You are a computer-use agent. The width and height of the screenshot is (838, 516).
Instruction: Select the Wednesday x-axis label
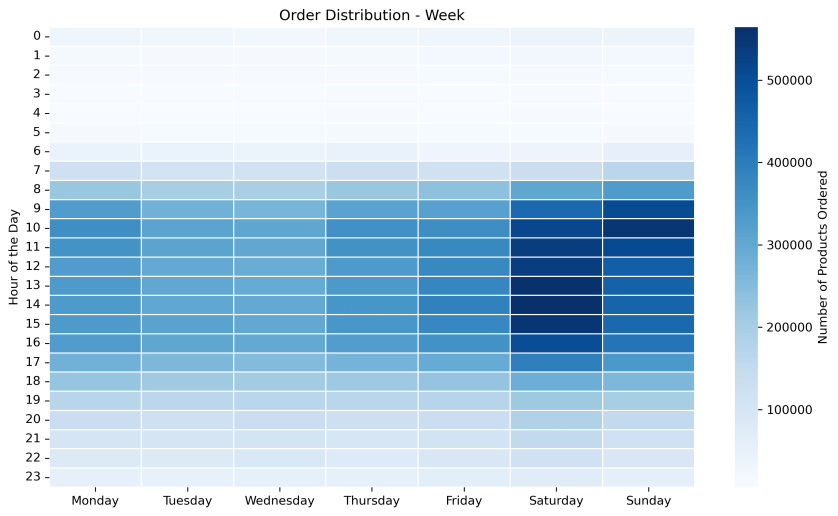pos(280,500)
